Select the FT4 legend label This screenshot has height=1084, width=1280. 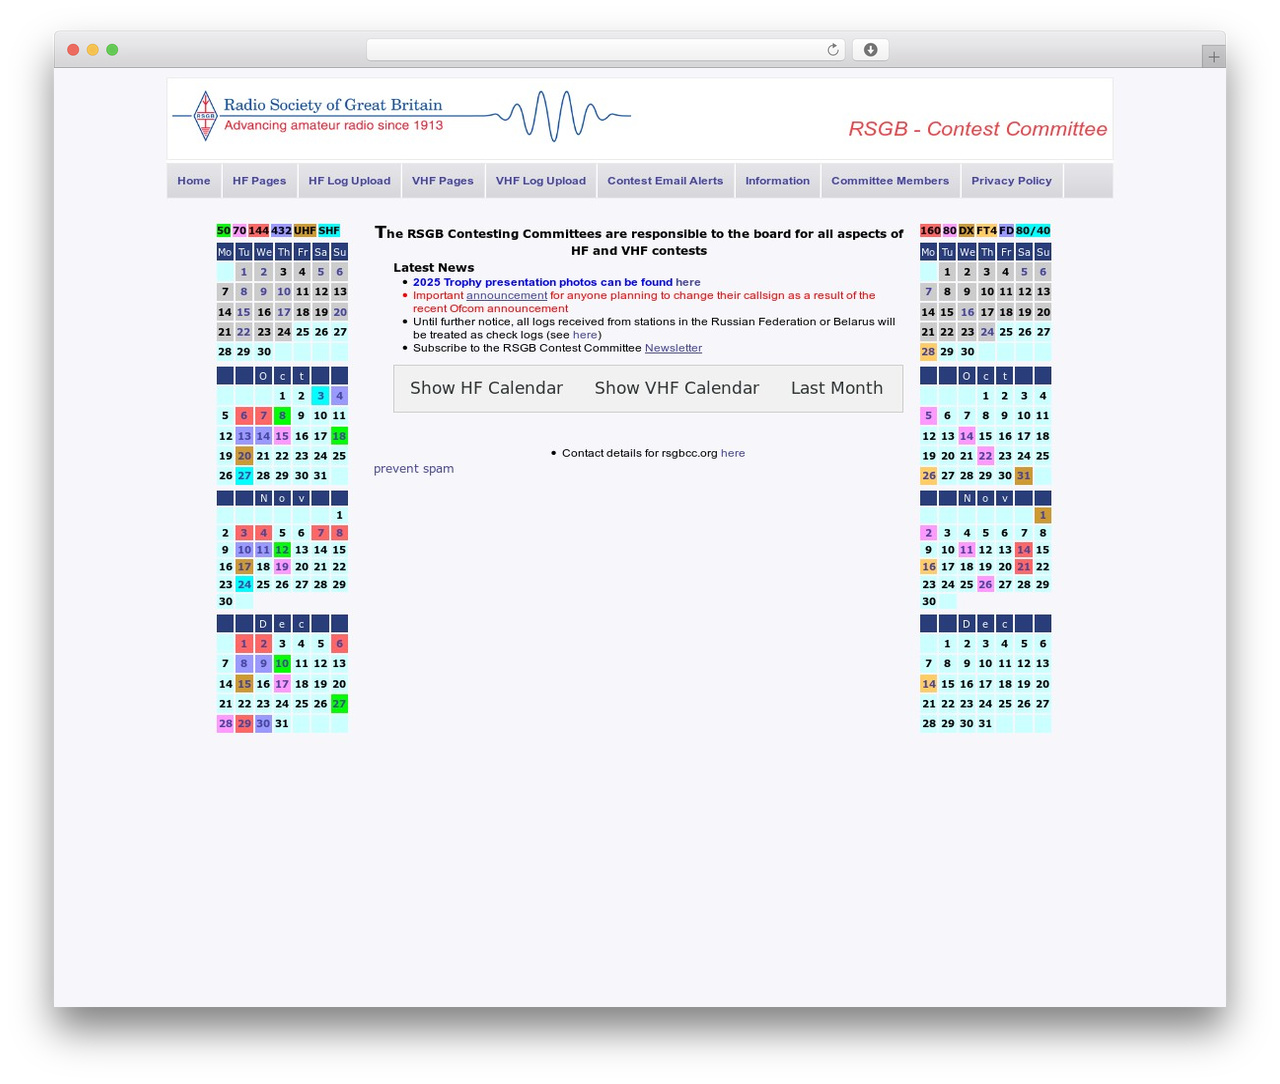[986, 231]
